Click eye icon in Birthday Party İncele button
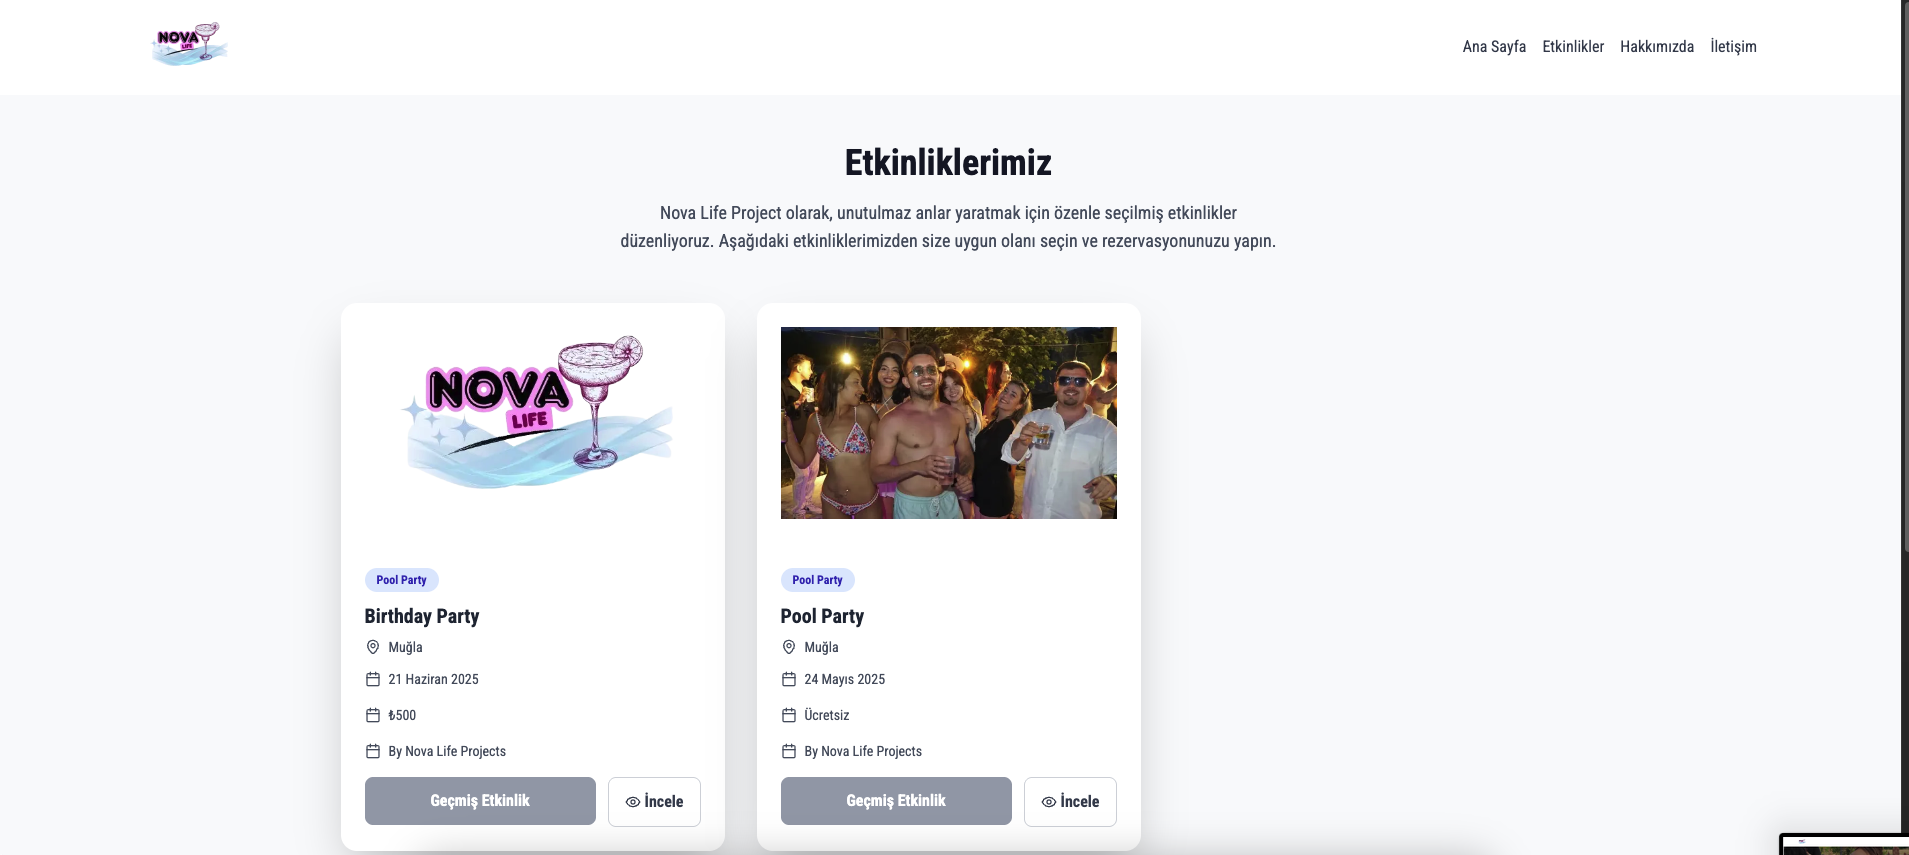Screen dimensions: 1909x855 (633, 802)
